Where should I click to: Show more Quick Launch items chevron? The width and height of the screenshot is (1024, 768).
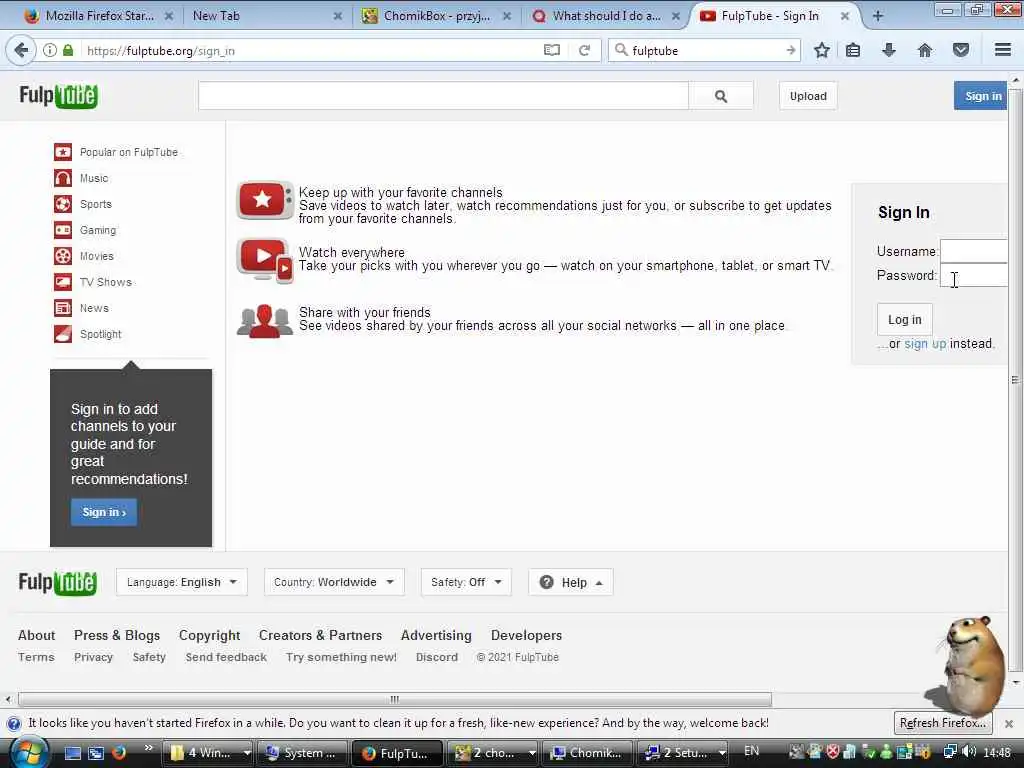(148, 748)
